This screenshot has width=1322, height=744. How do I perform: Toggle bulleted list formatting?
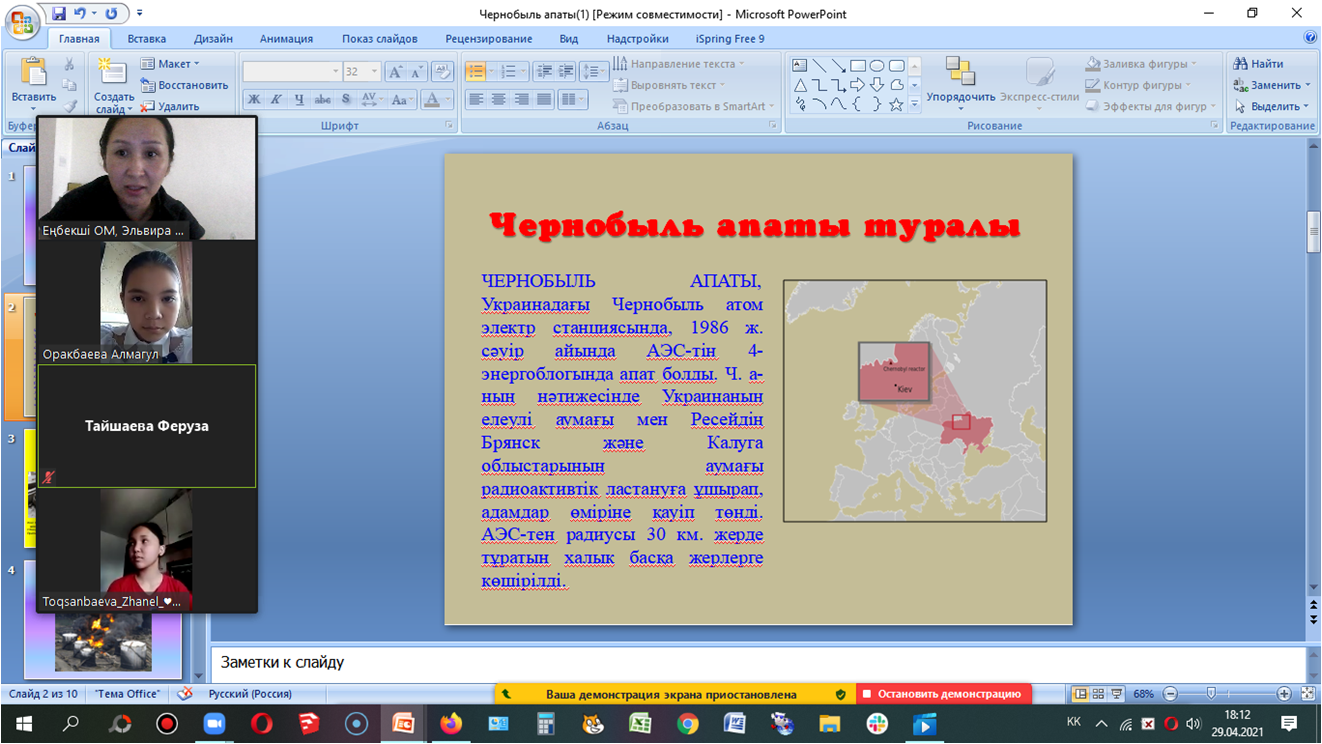point(476,72)
